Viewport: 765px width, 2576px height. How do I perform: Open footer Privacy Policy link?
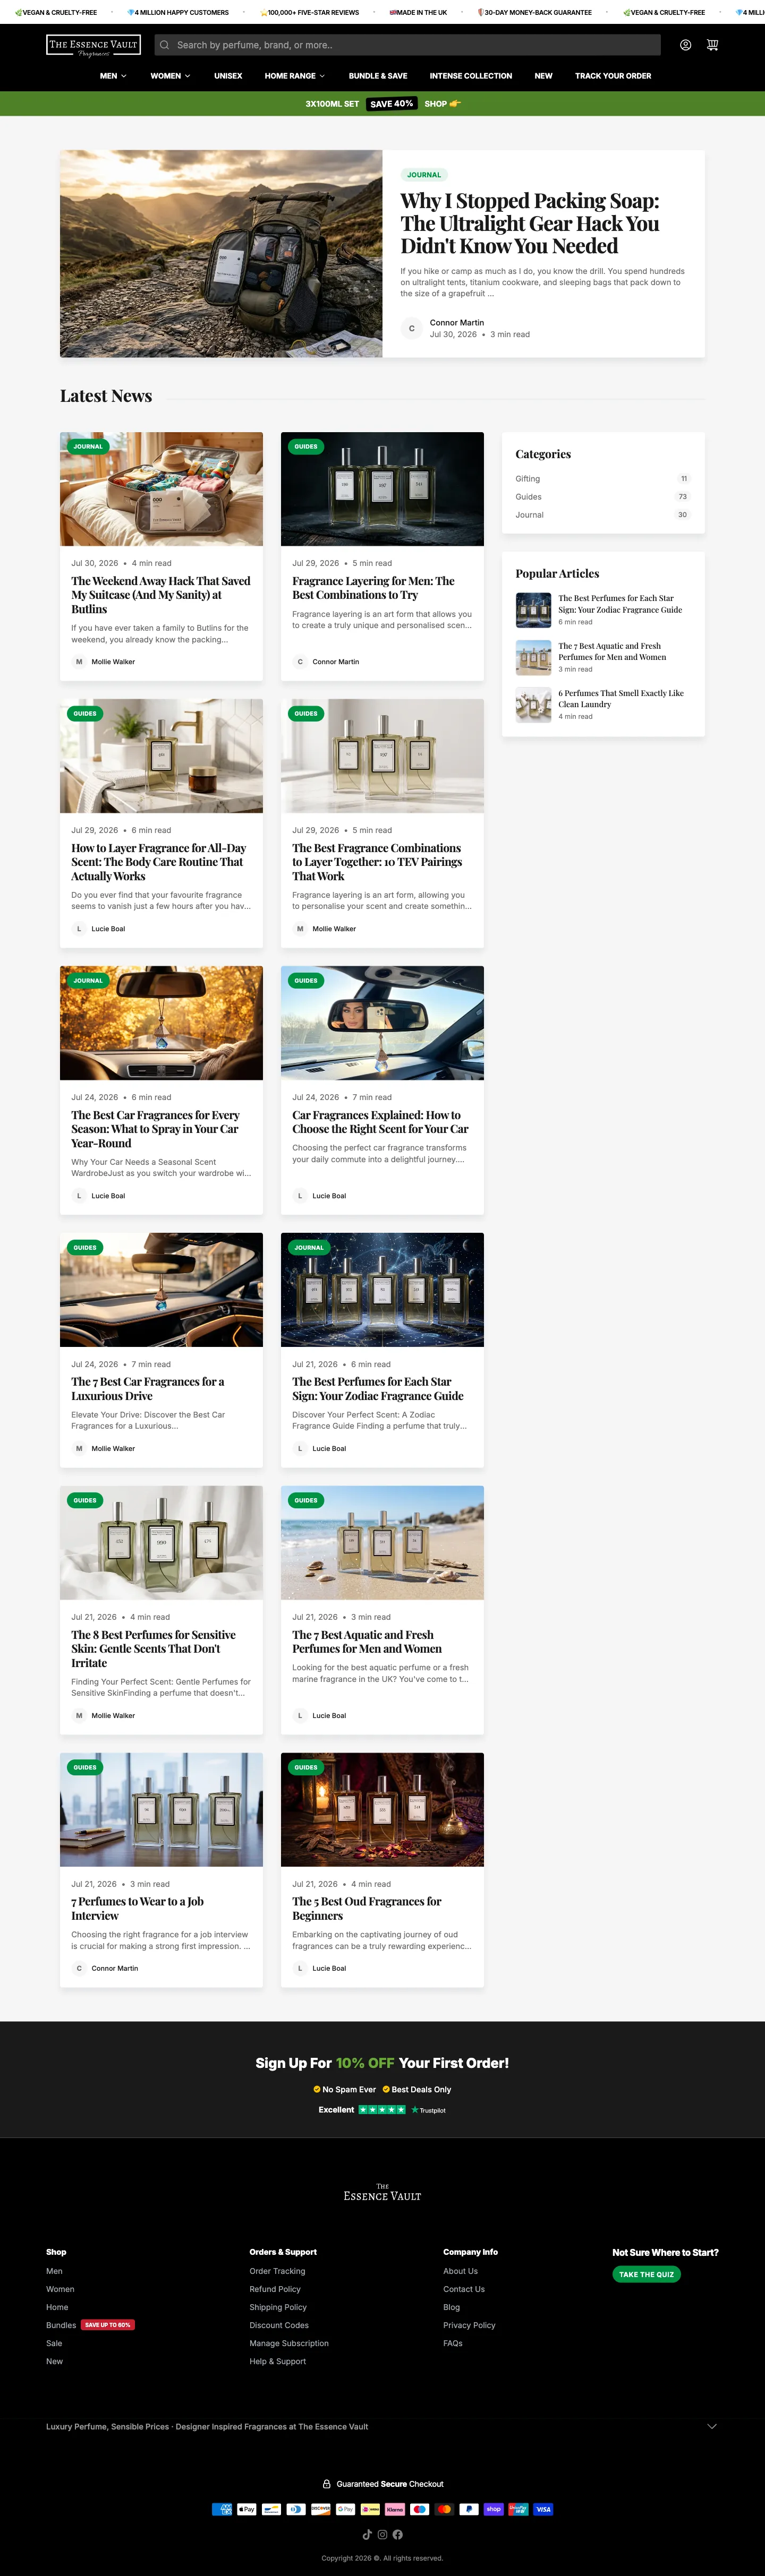click(x=469, y=2325)
